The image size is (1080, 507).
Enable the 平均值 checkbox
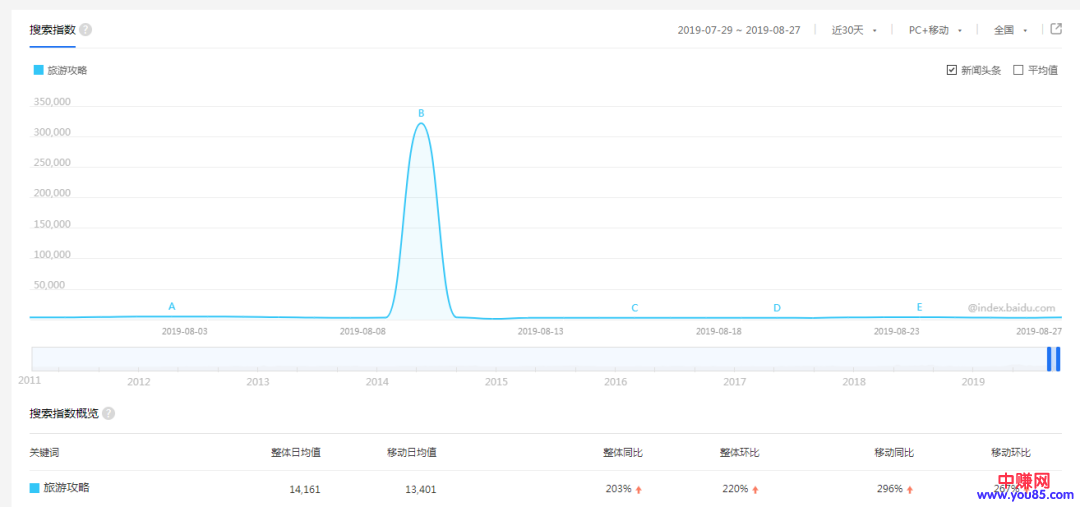pos(1018,70)
